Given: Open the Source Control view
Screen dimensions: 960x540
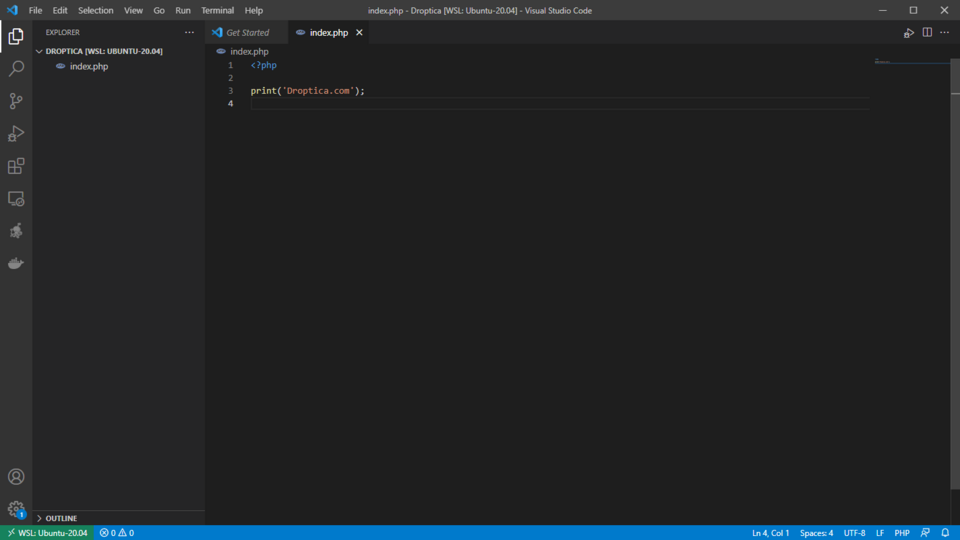Looking at the screenshot, I should point(16,101).
